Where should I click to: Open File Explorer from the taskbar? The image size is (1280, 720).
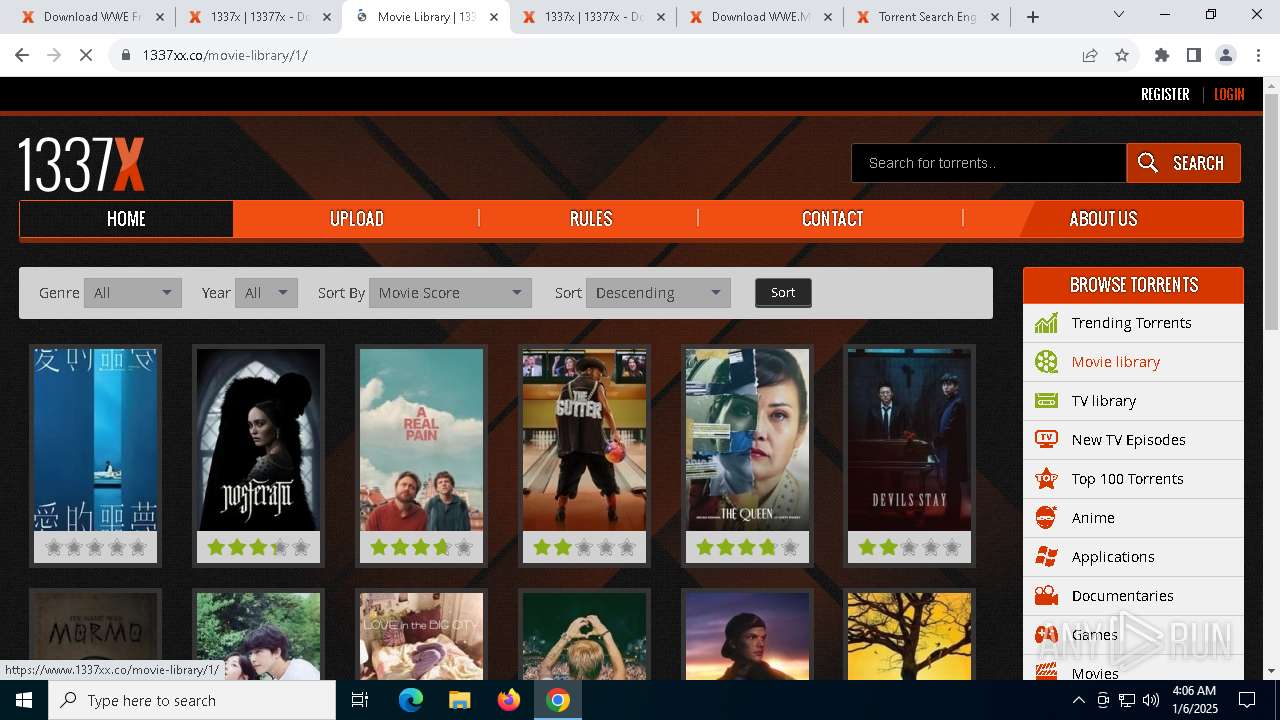(459, 700)
